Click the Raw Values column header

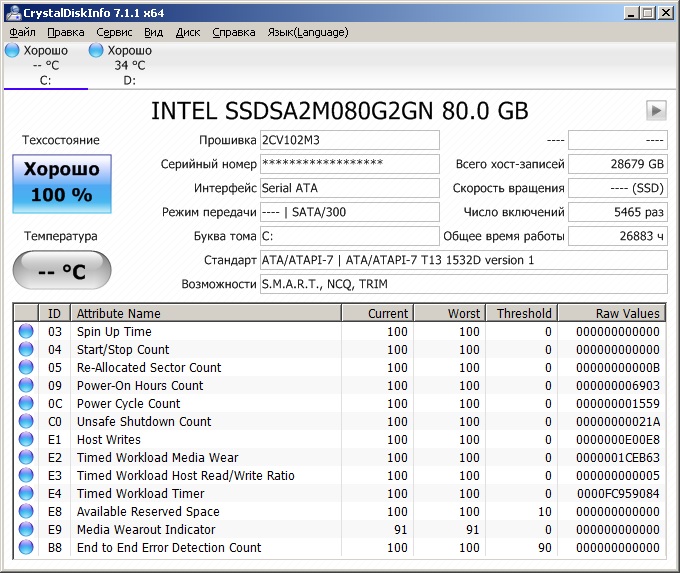coord(611,313)
